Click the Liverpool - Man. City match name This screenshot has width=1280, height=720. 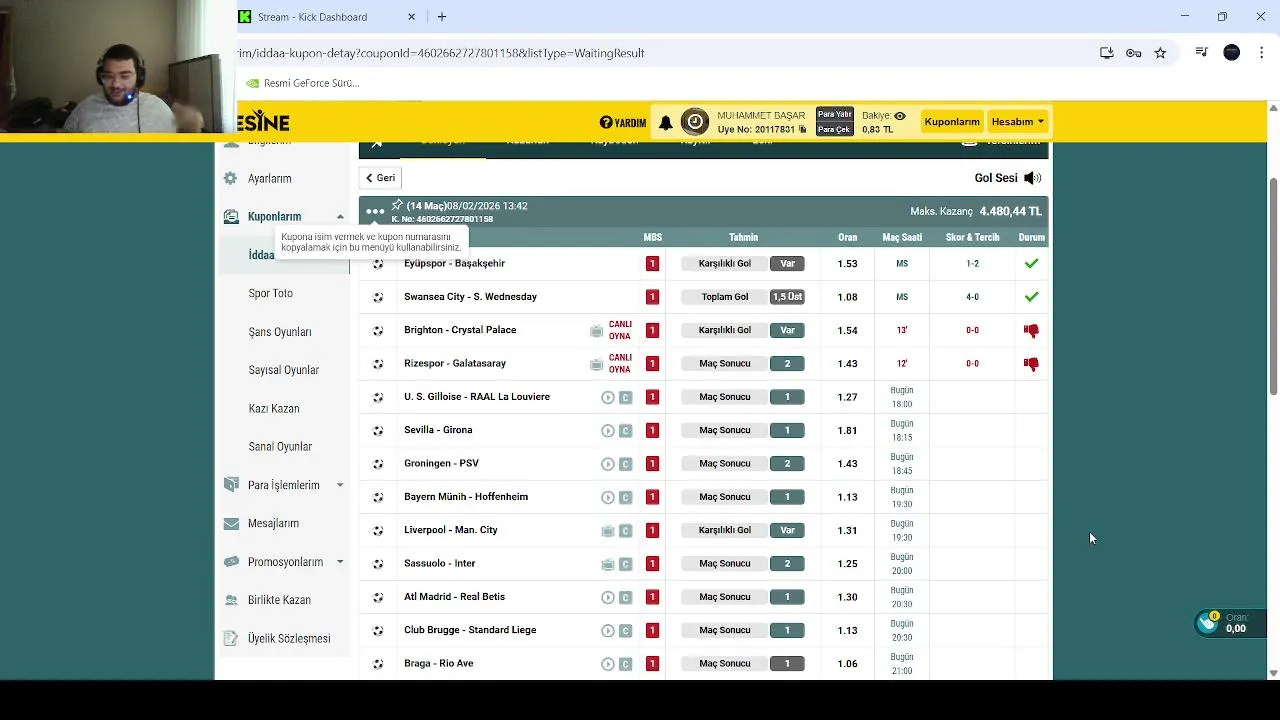point(451,530)
